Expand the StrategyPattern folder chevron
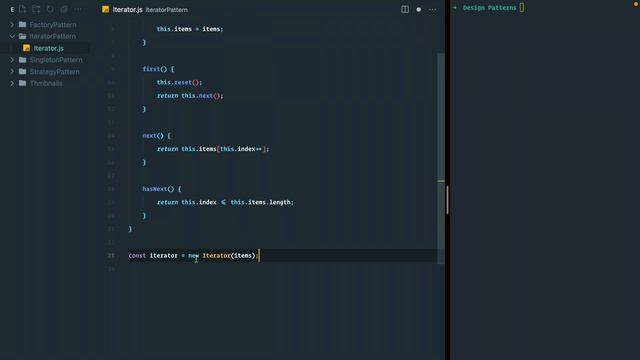This screenshot has height=360, width=640. click(x=12, y=71)
